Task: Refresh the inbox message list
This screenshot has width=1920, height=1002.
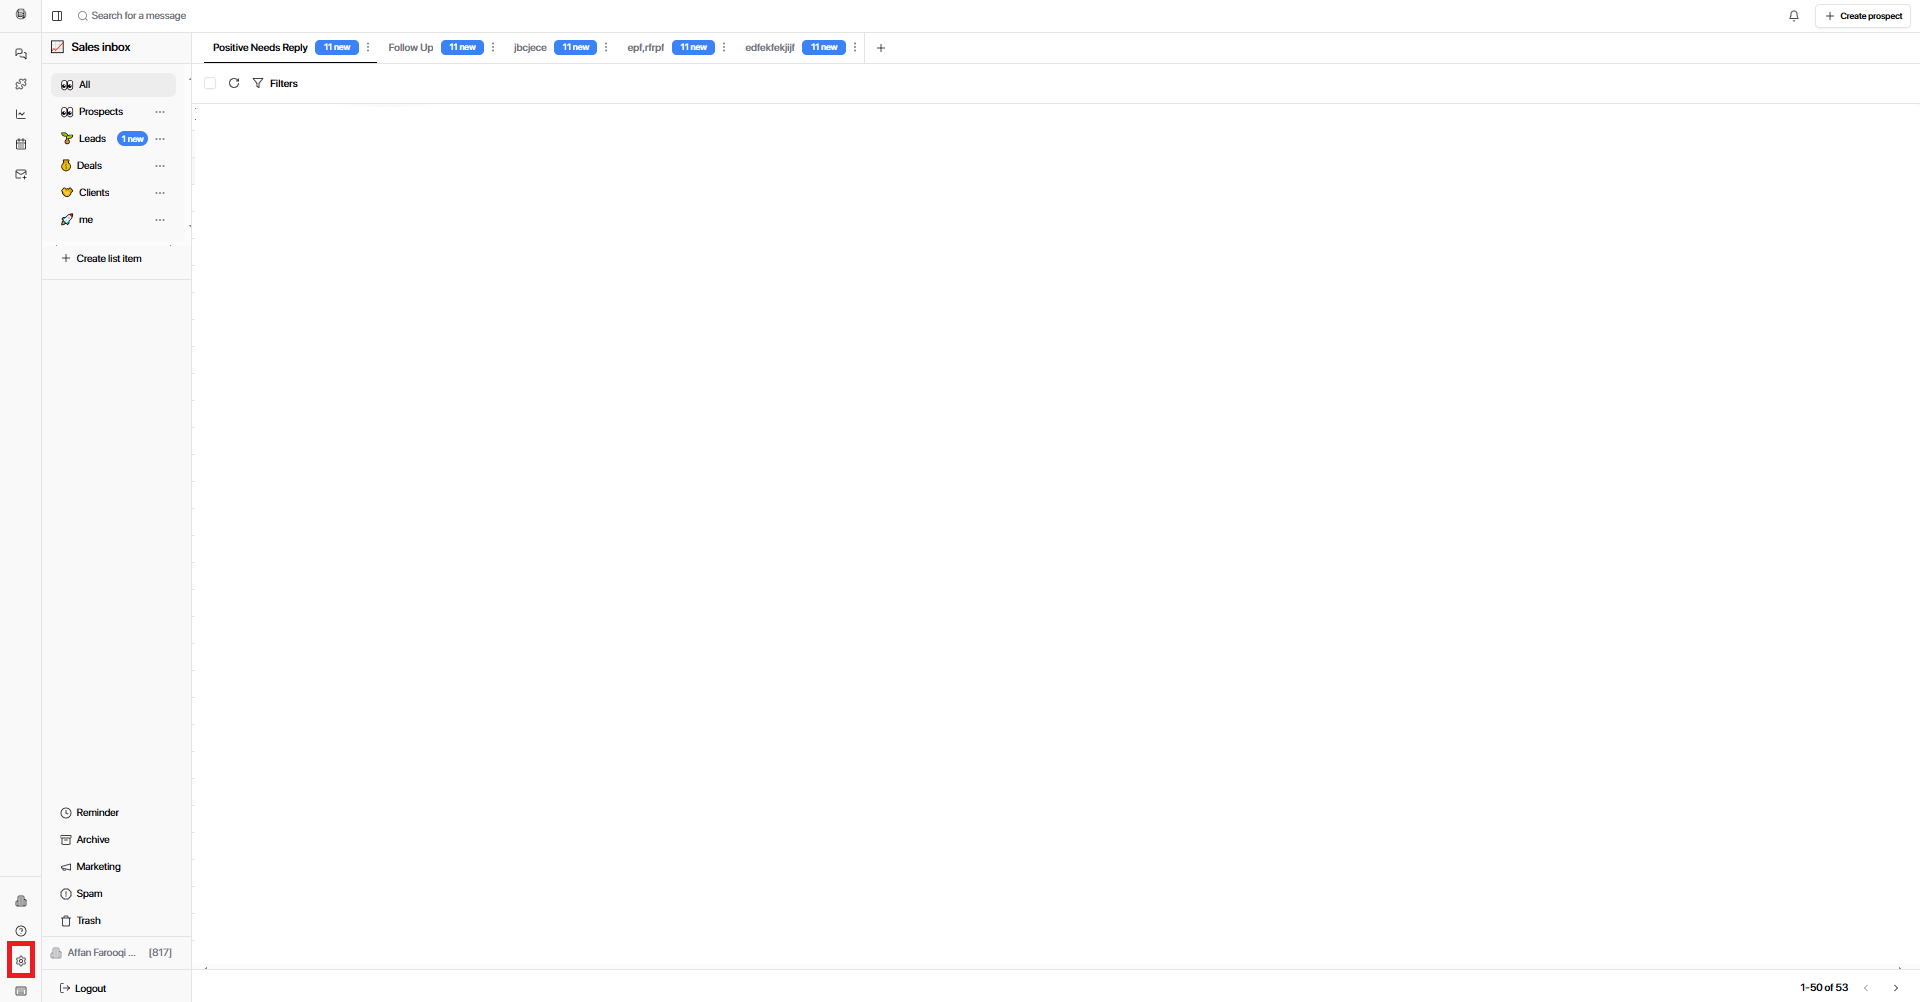Action: click(x=234, y=83)
